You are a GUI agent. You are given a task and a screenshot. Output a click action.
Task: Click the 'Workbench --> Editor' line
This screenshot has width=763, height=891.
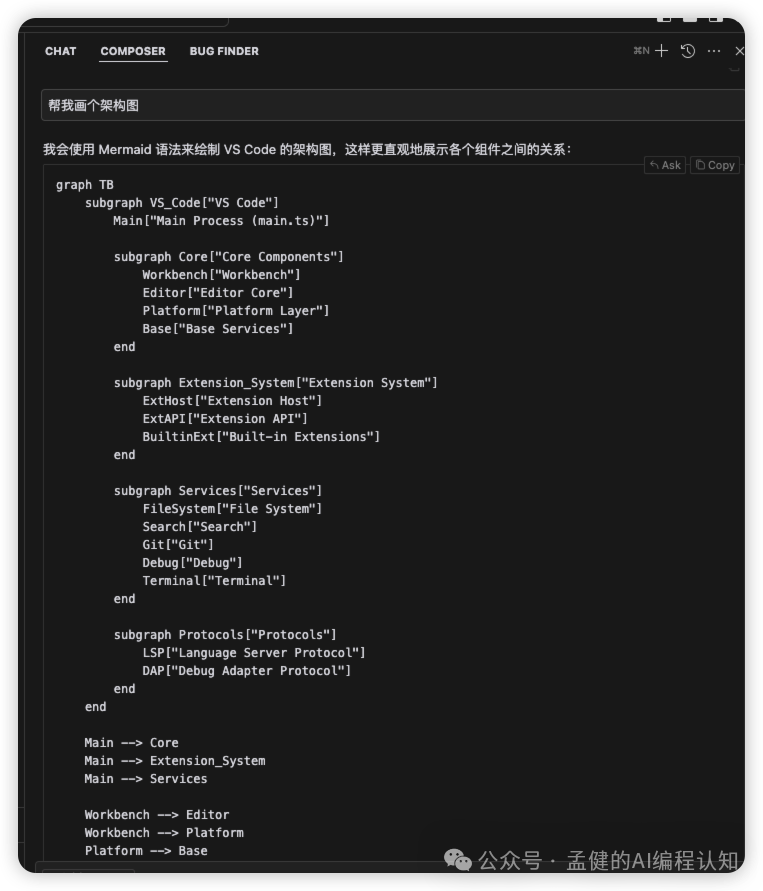157,815
